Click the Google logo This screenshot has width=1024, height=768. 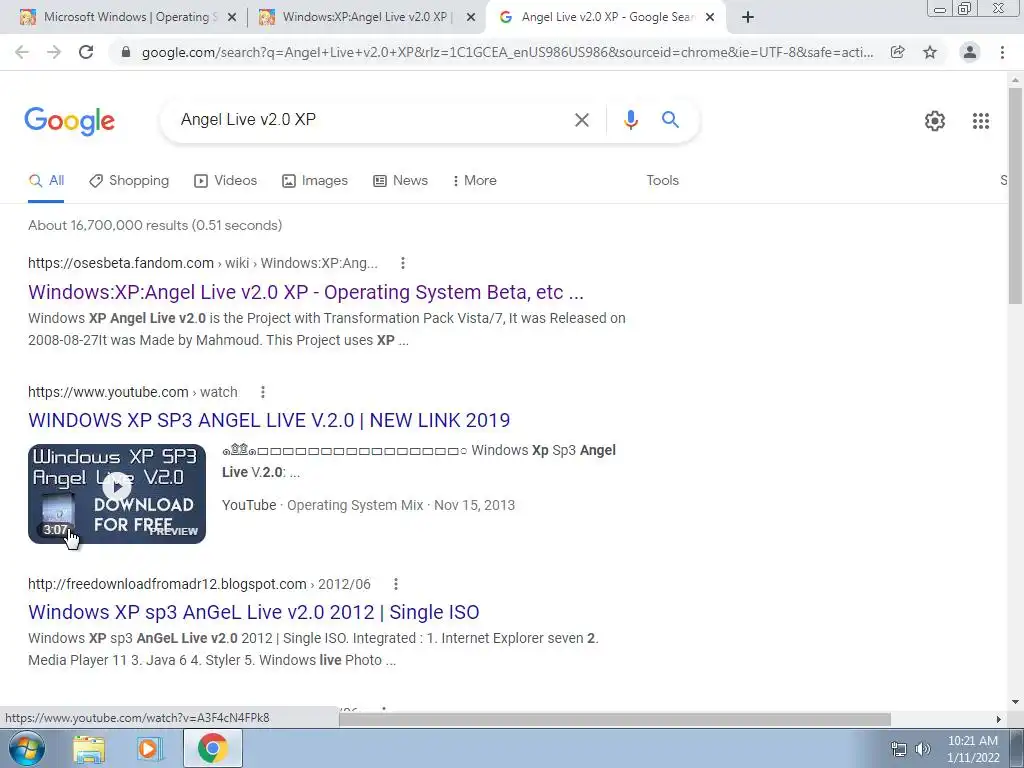click(x=70, y=121)
